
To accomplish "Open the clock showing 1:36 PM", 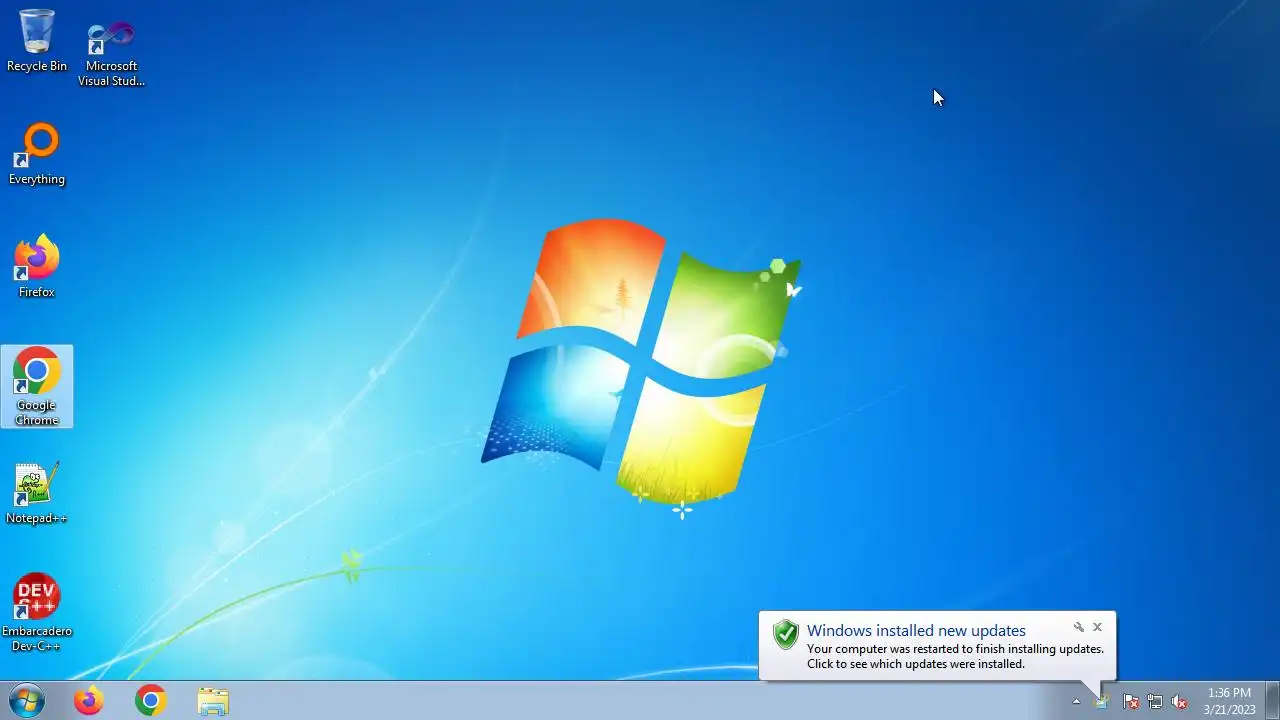I will [x=1229, y=701].
